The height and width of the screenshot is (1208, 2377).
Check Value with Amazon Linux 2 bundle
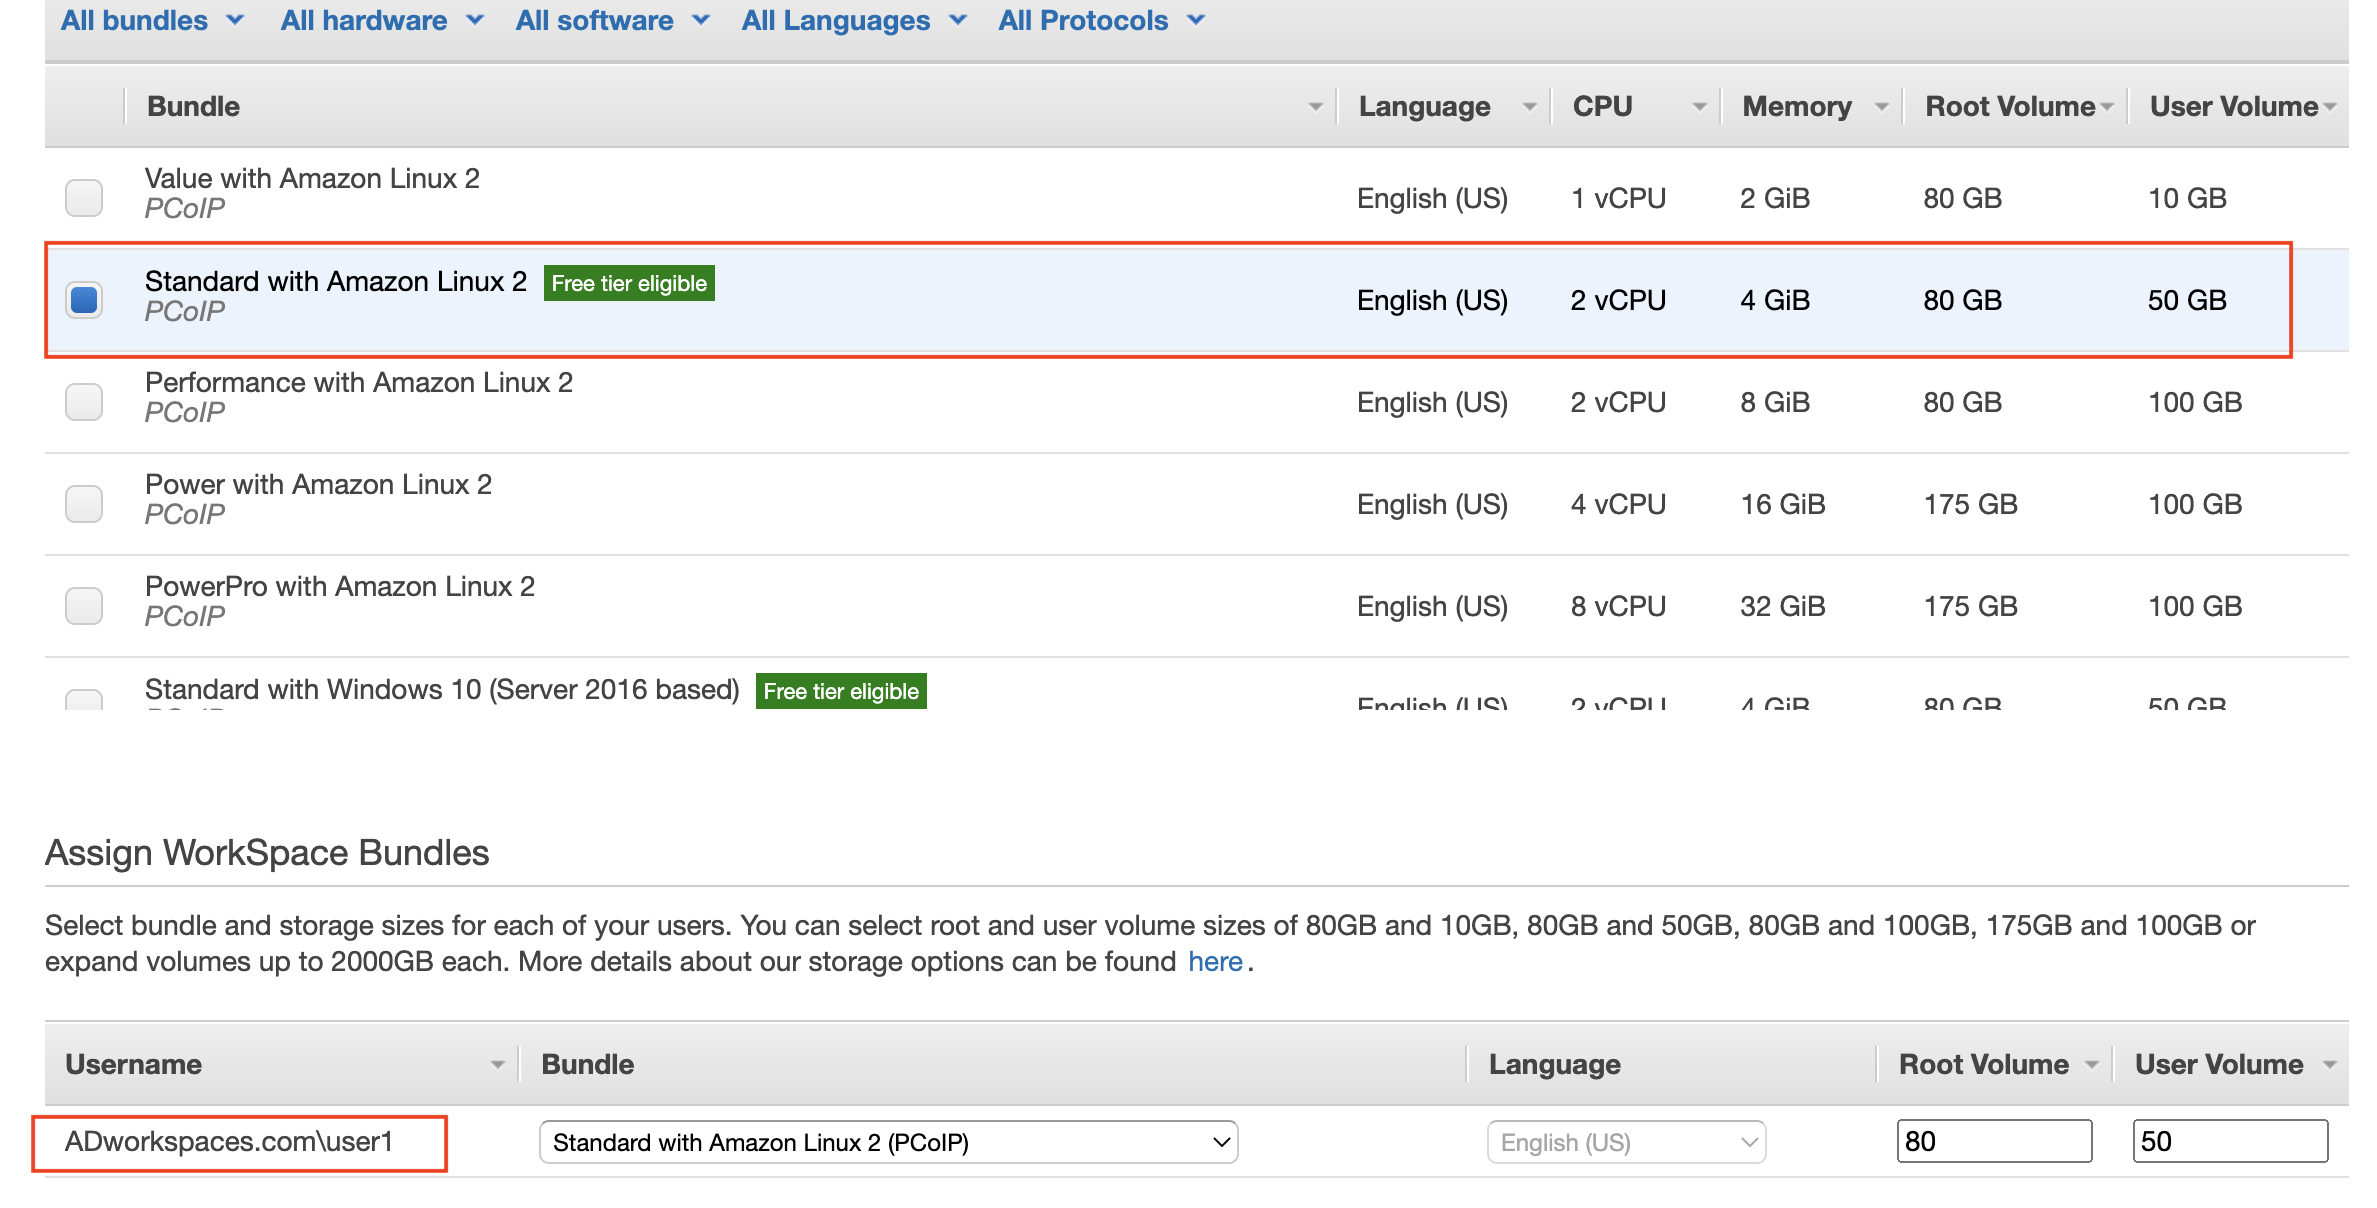[84, 198]
